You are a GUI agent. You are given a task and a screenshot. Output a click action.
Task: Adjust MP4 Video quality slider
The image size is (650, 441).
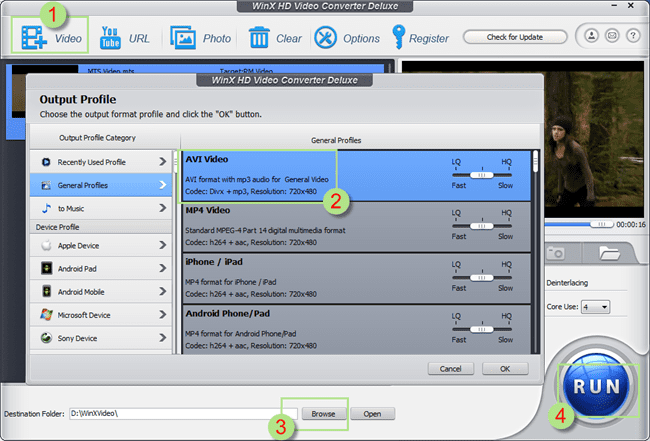(482, 226)
